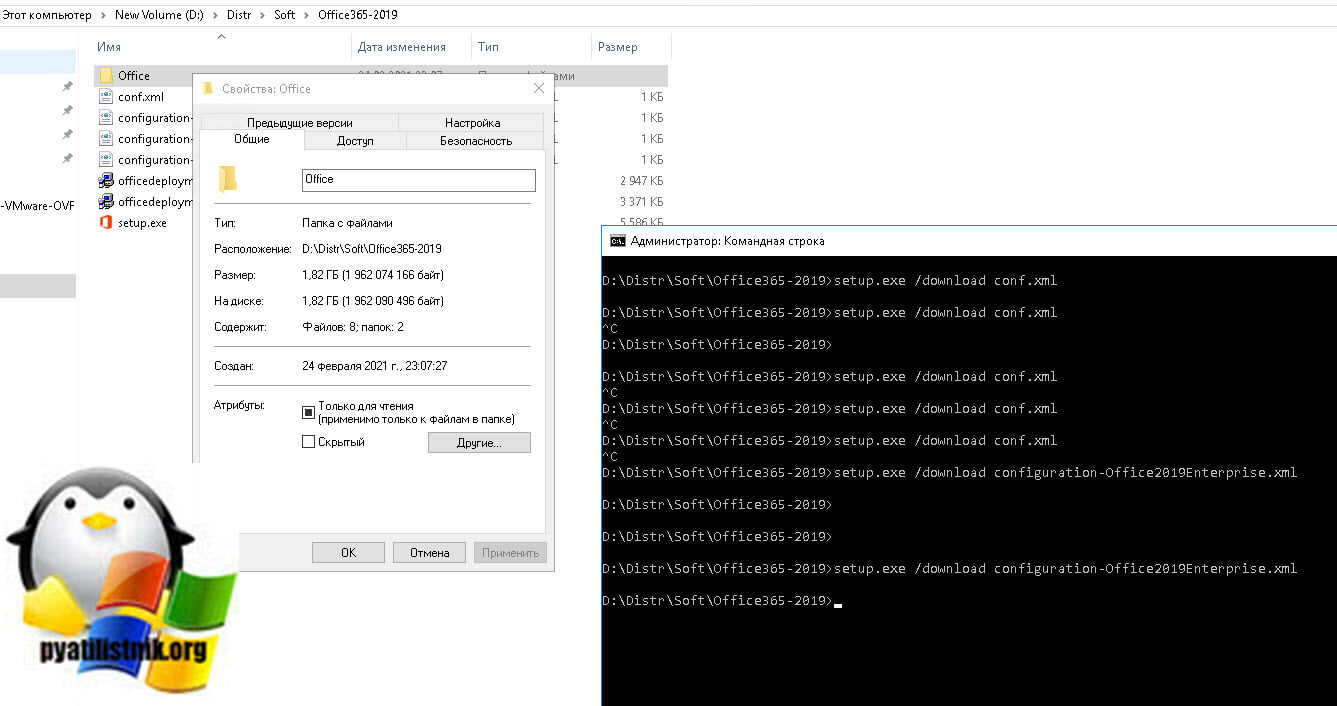Click small folder icon in Properties title bar
This screenshot has width=1337, height=706.
point(208,89)
